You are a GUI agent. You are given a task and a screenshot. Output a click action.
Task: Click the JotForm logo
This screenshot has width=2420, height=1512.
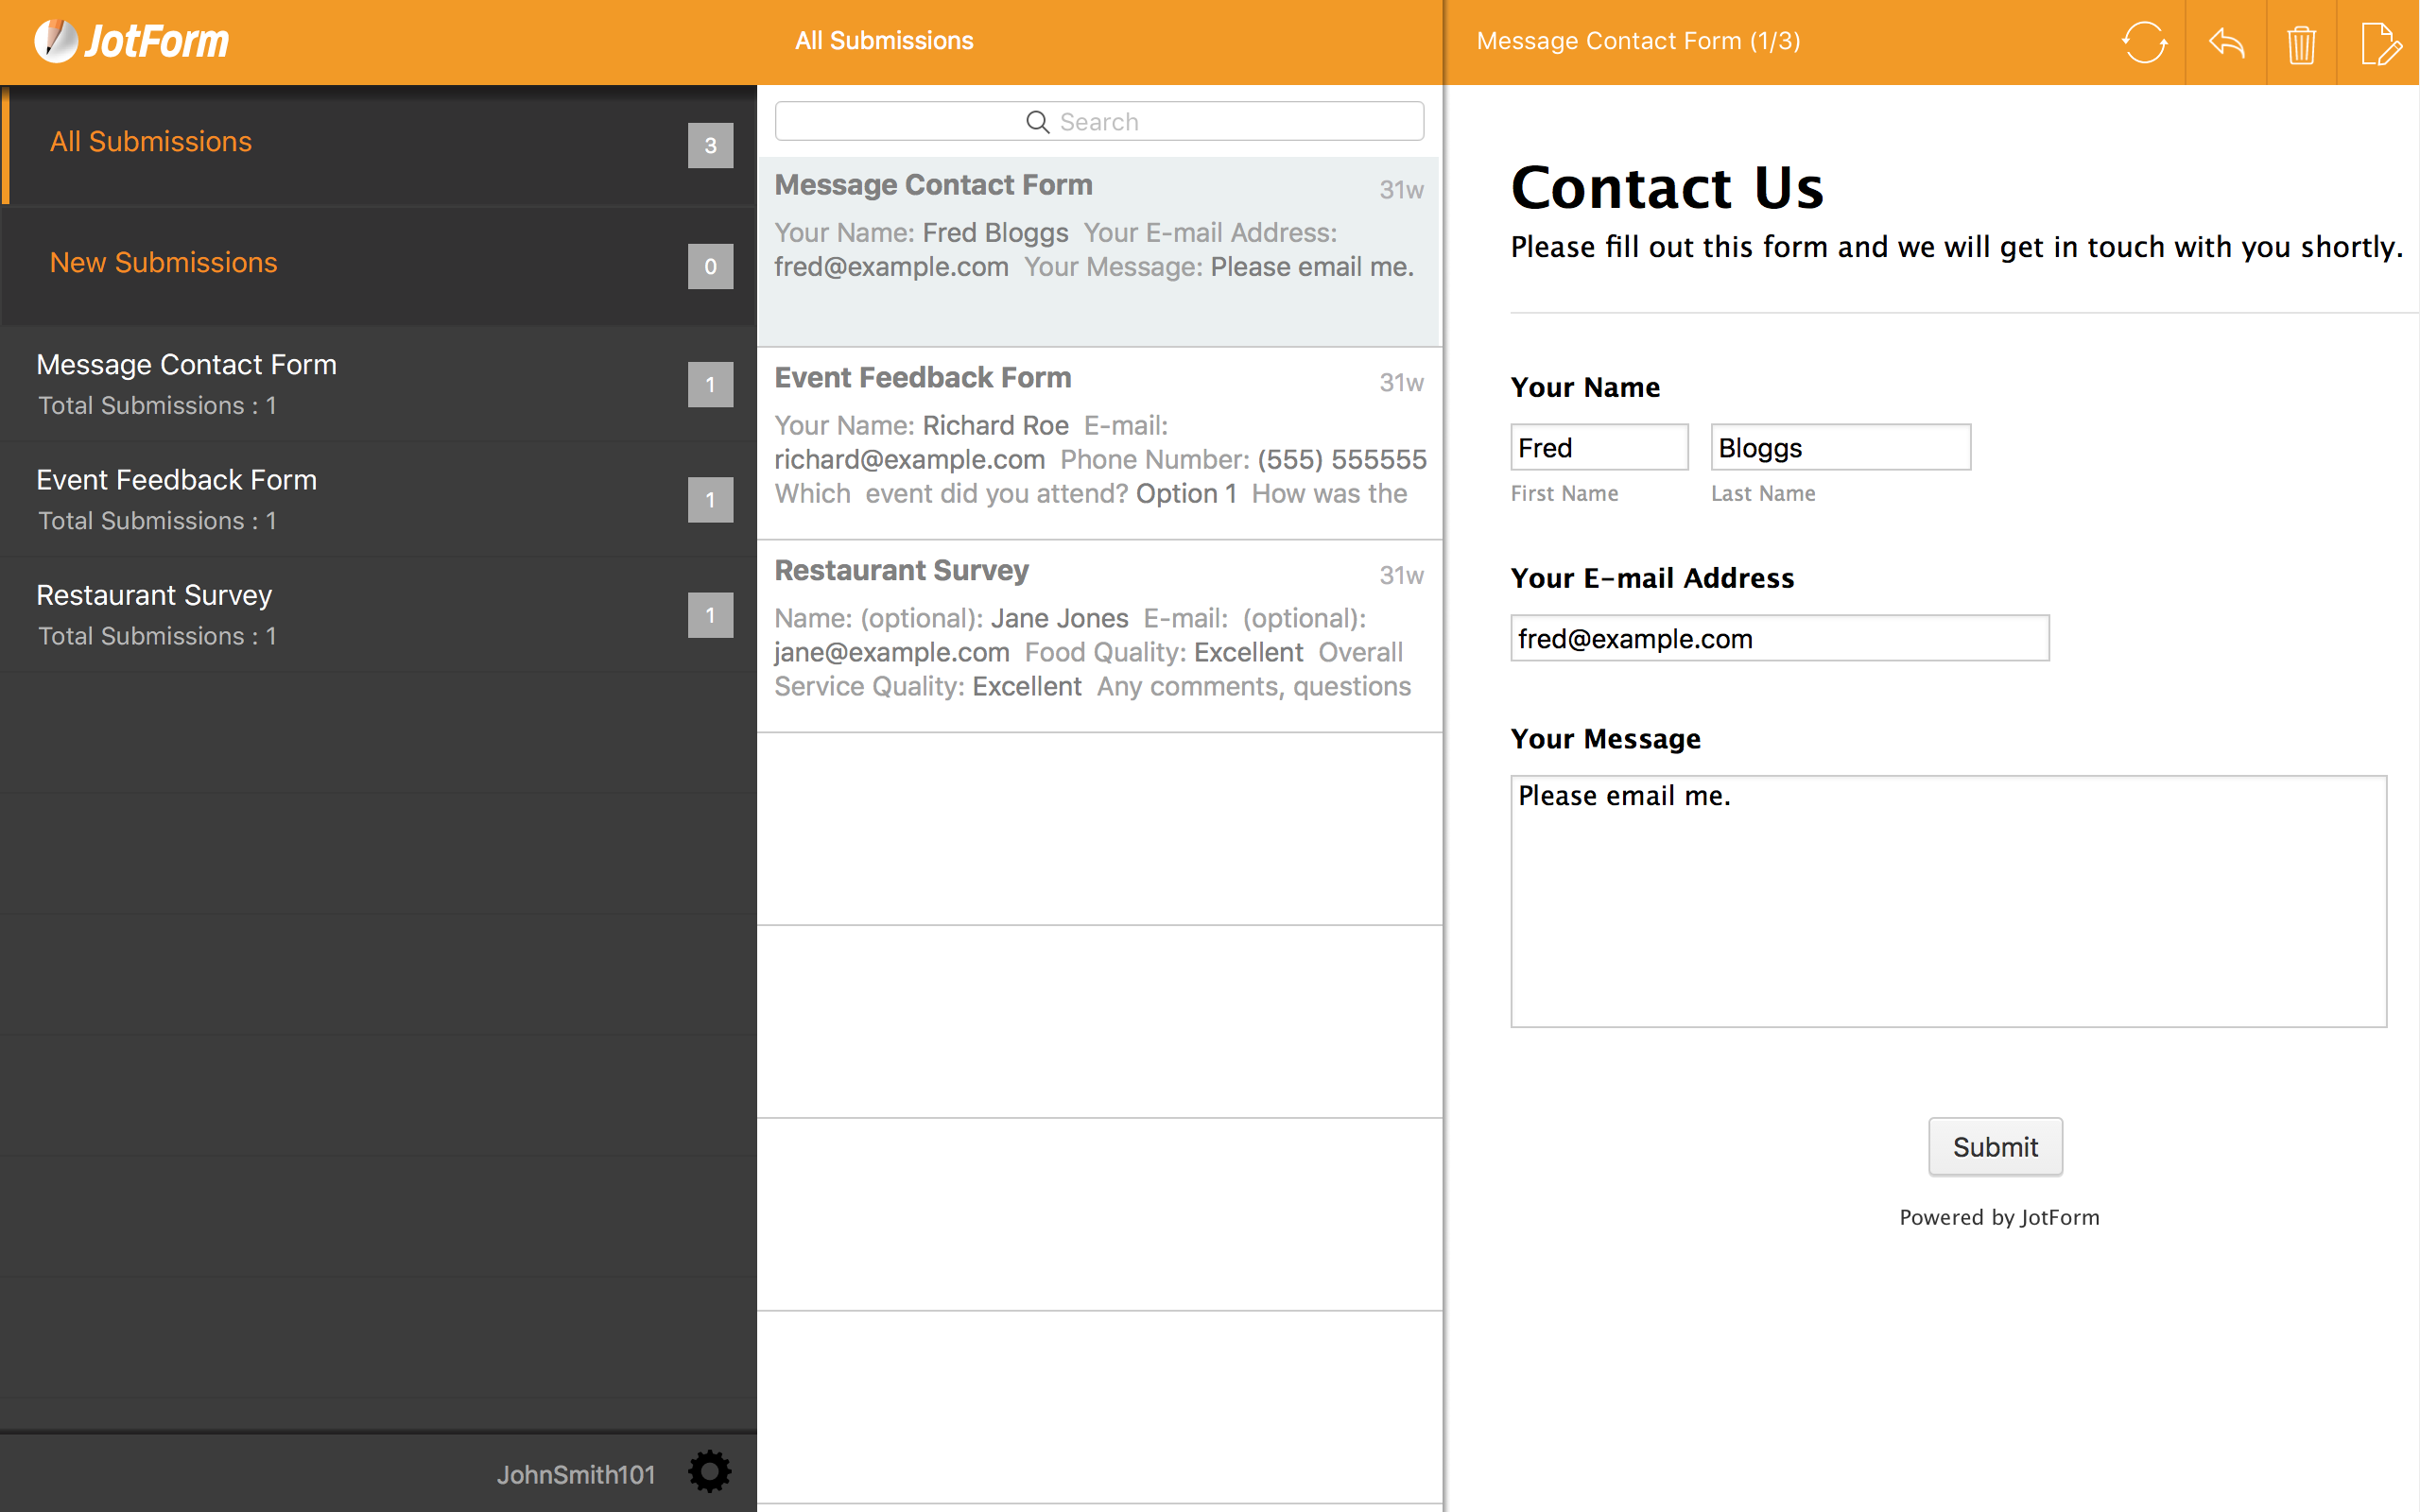131,41
